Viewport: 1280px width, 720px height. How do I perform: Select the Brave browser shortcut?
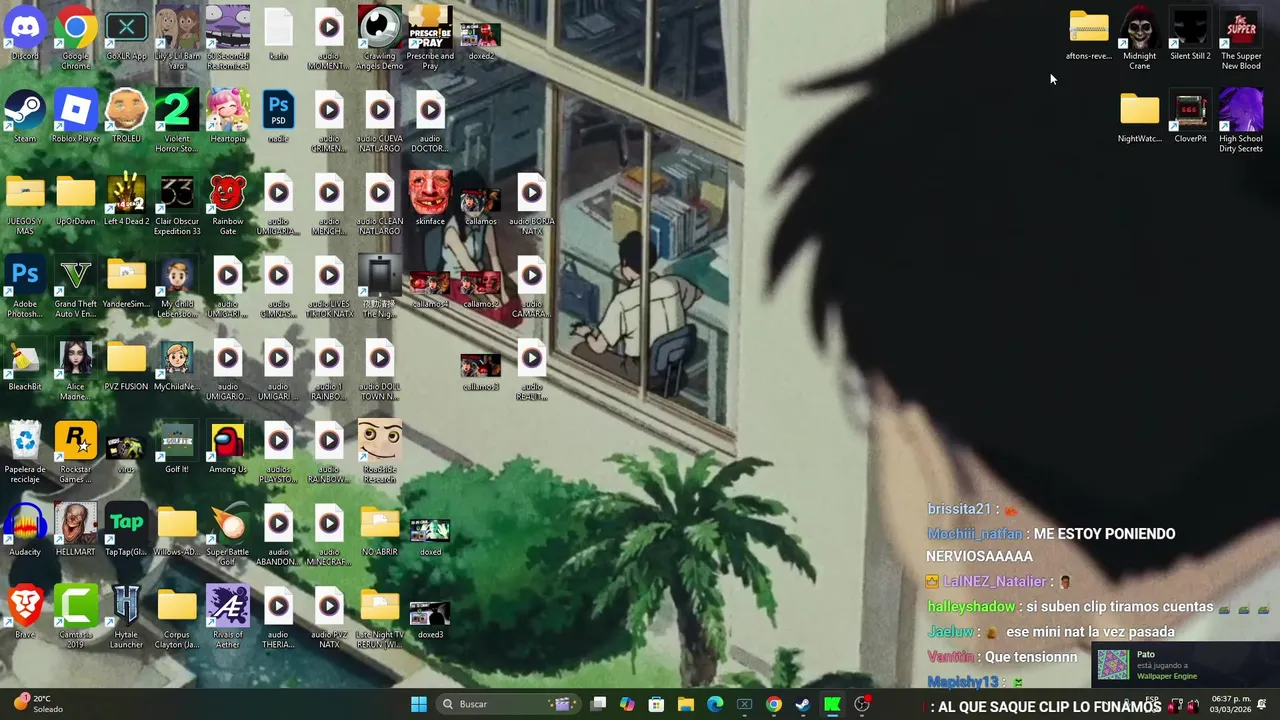pyautogui.click(x=25, y=612)
